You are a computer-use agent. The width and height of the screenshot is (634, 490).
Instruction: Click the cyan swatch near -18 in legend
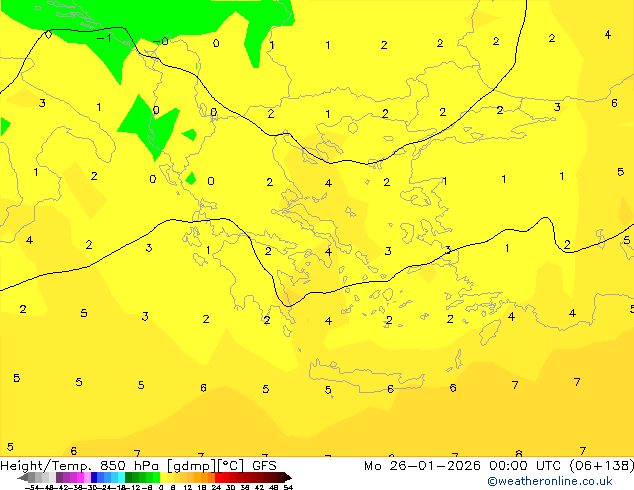coord(122,477)
